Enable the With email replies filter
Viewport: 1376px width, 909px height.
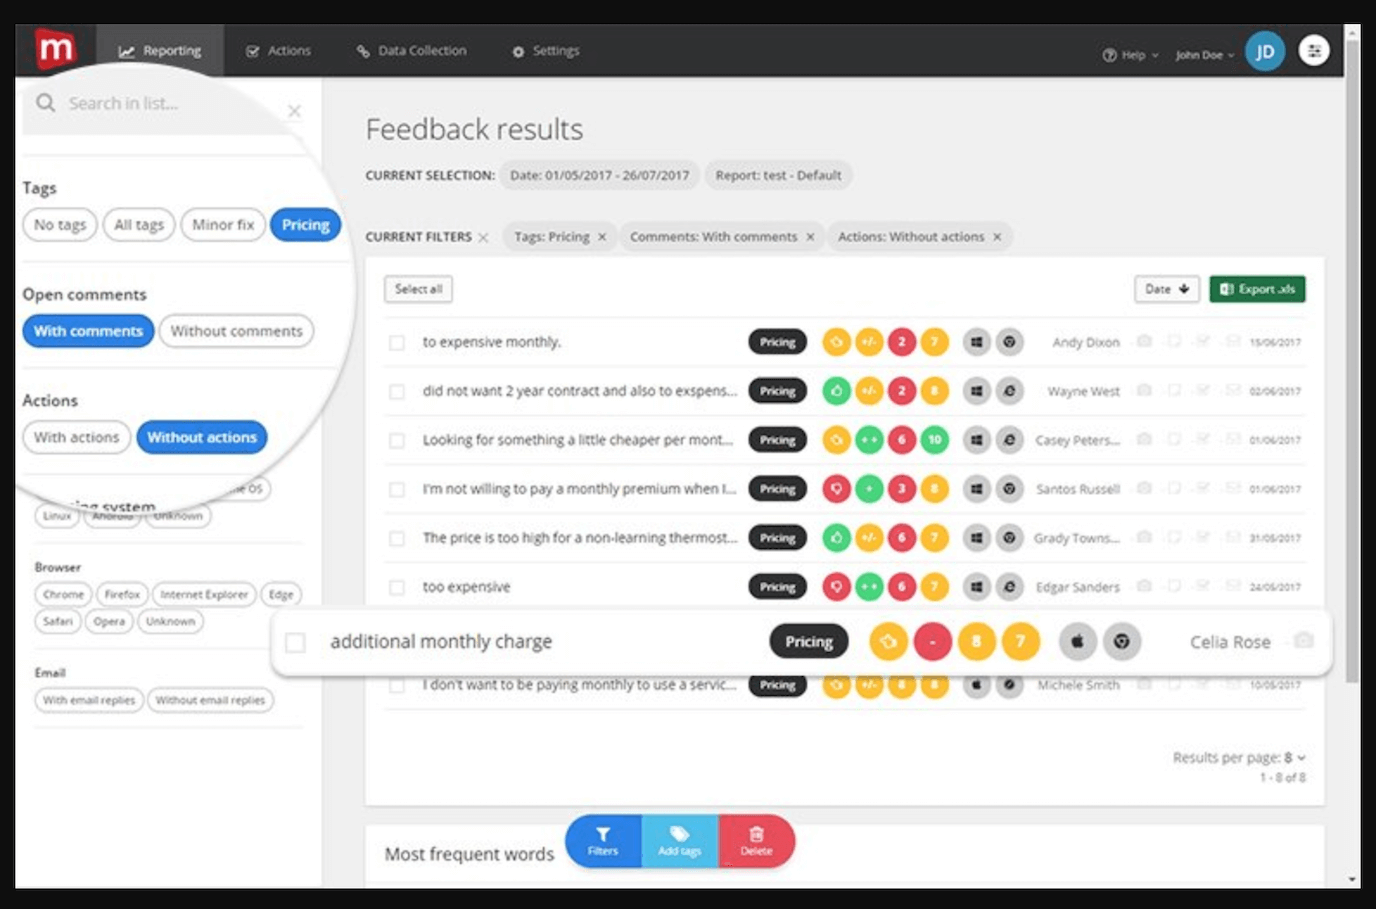click(x=89, y=700)
